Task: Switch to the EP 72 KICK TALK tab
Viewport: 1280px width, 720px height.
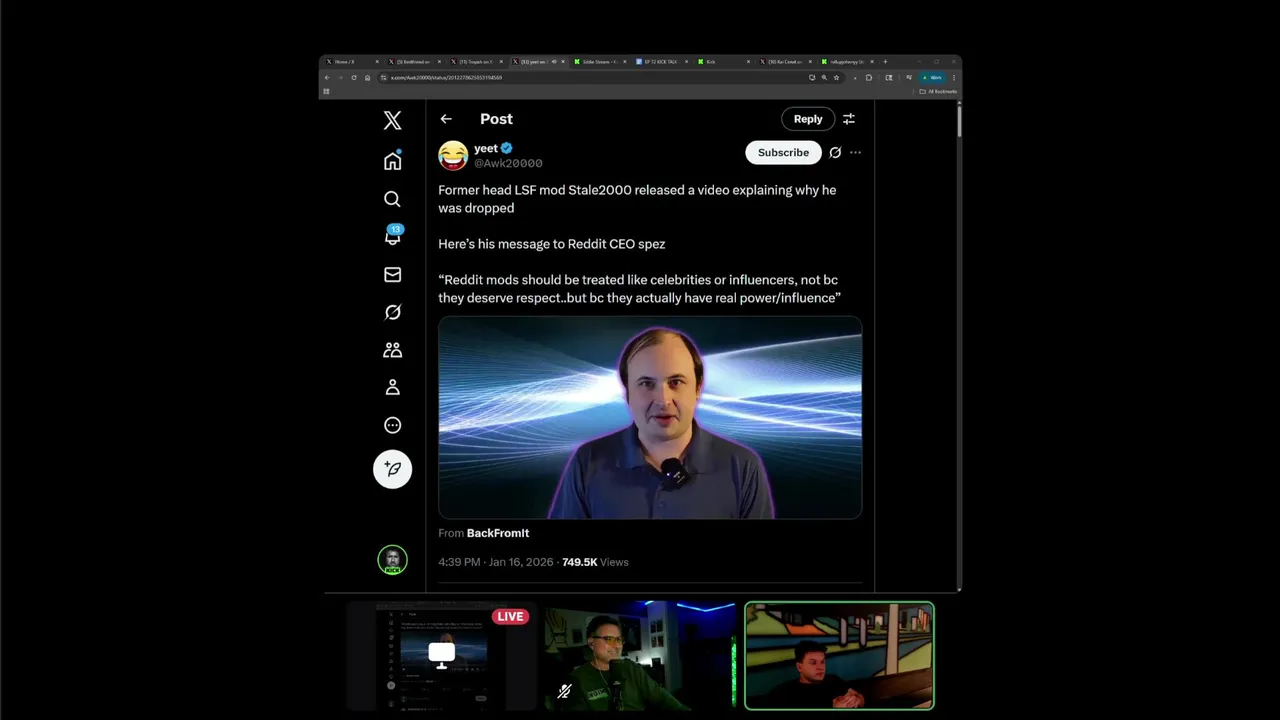Action: 661,62
